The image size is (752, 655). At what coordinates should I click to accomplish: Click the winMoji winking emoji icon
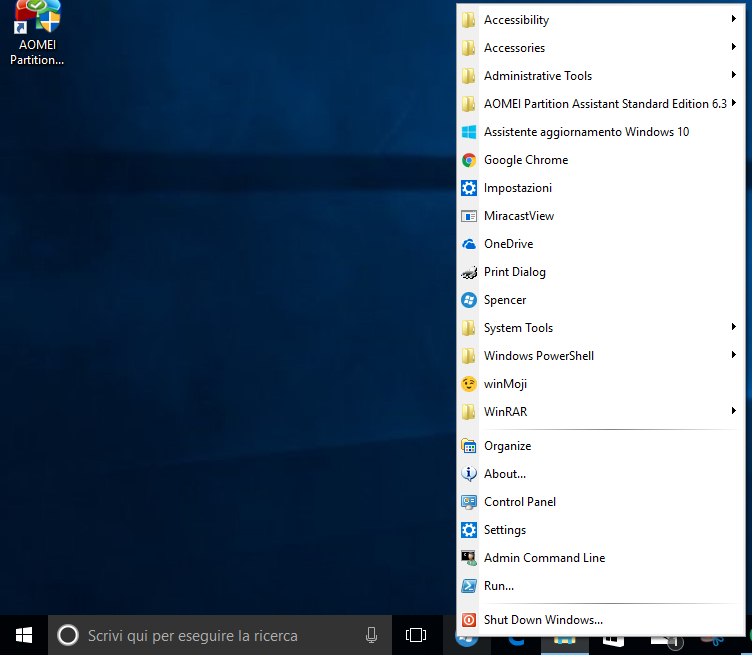tap(469, 384)
